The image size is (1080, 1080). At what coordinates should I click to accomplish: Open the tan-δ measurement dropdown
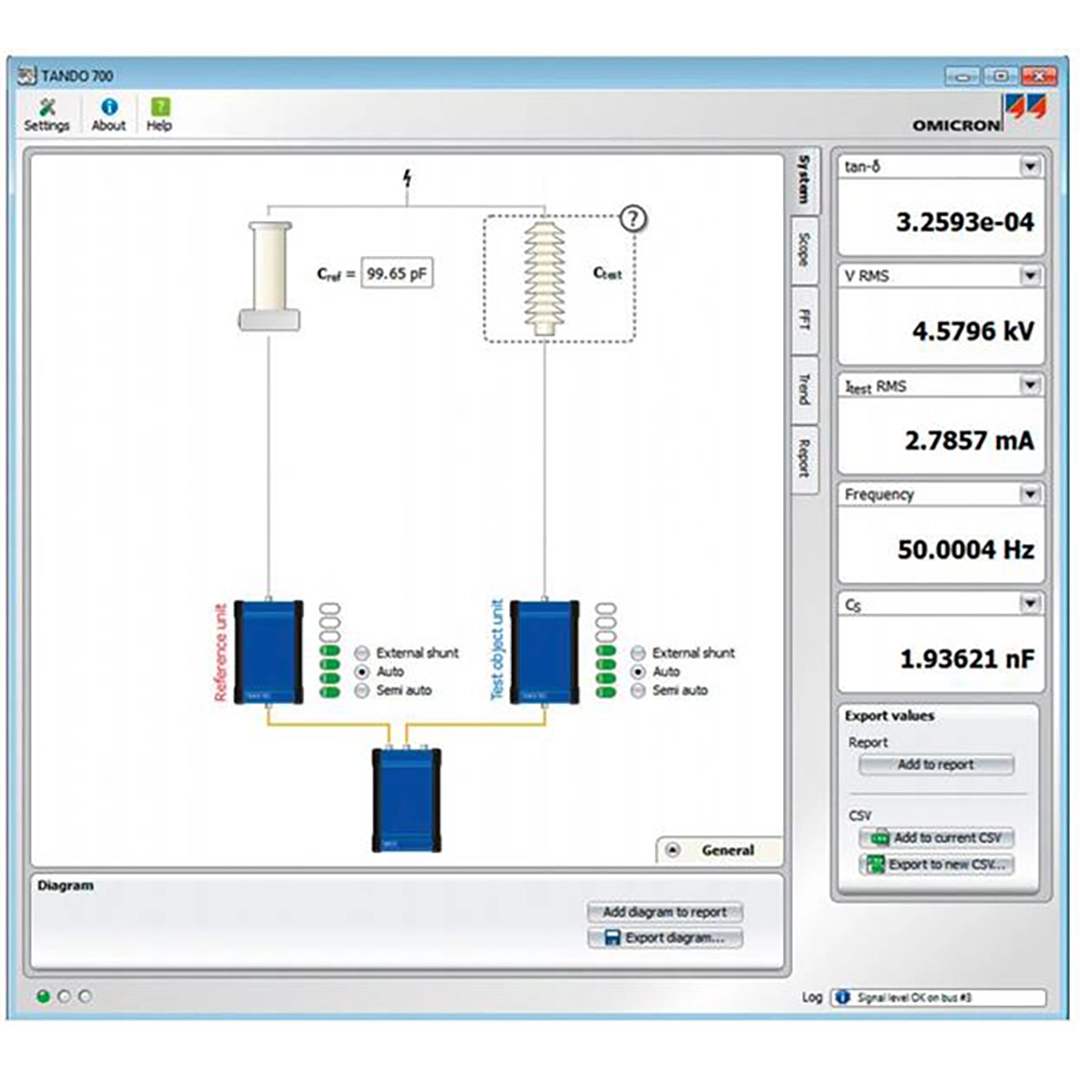coord(1029,167)
